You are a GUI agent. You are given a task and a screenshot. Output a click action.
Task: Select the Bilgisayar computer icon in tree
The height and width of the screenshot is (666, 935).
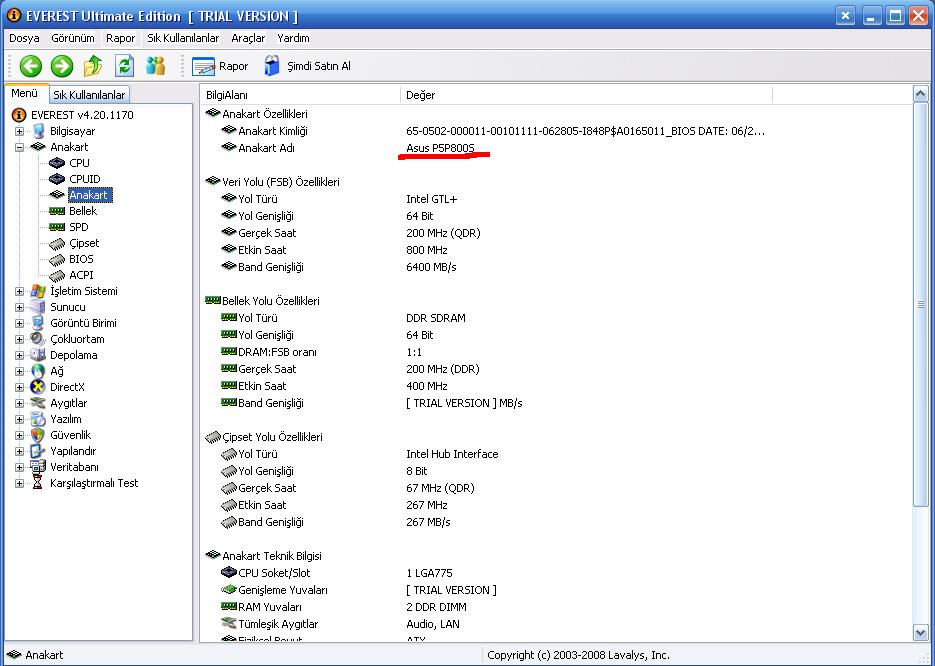coord(38,131)
